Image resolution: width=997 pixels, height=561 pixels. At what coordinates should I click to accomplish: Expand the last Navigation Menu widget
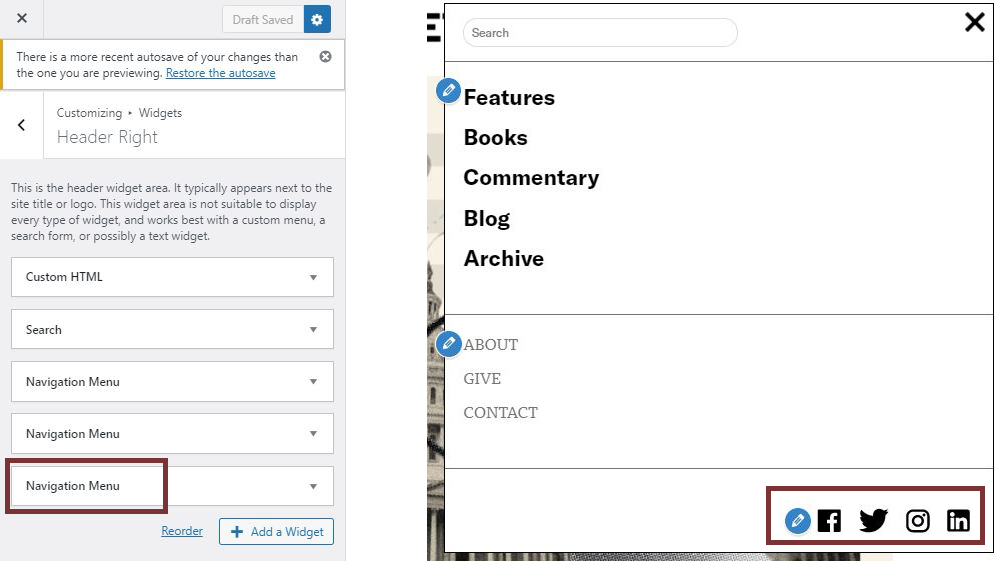pyautogui.click(x=172, y=486)
